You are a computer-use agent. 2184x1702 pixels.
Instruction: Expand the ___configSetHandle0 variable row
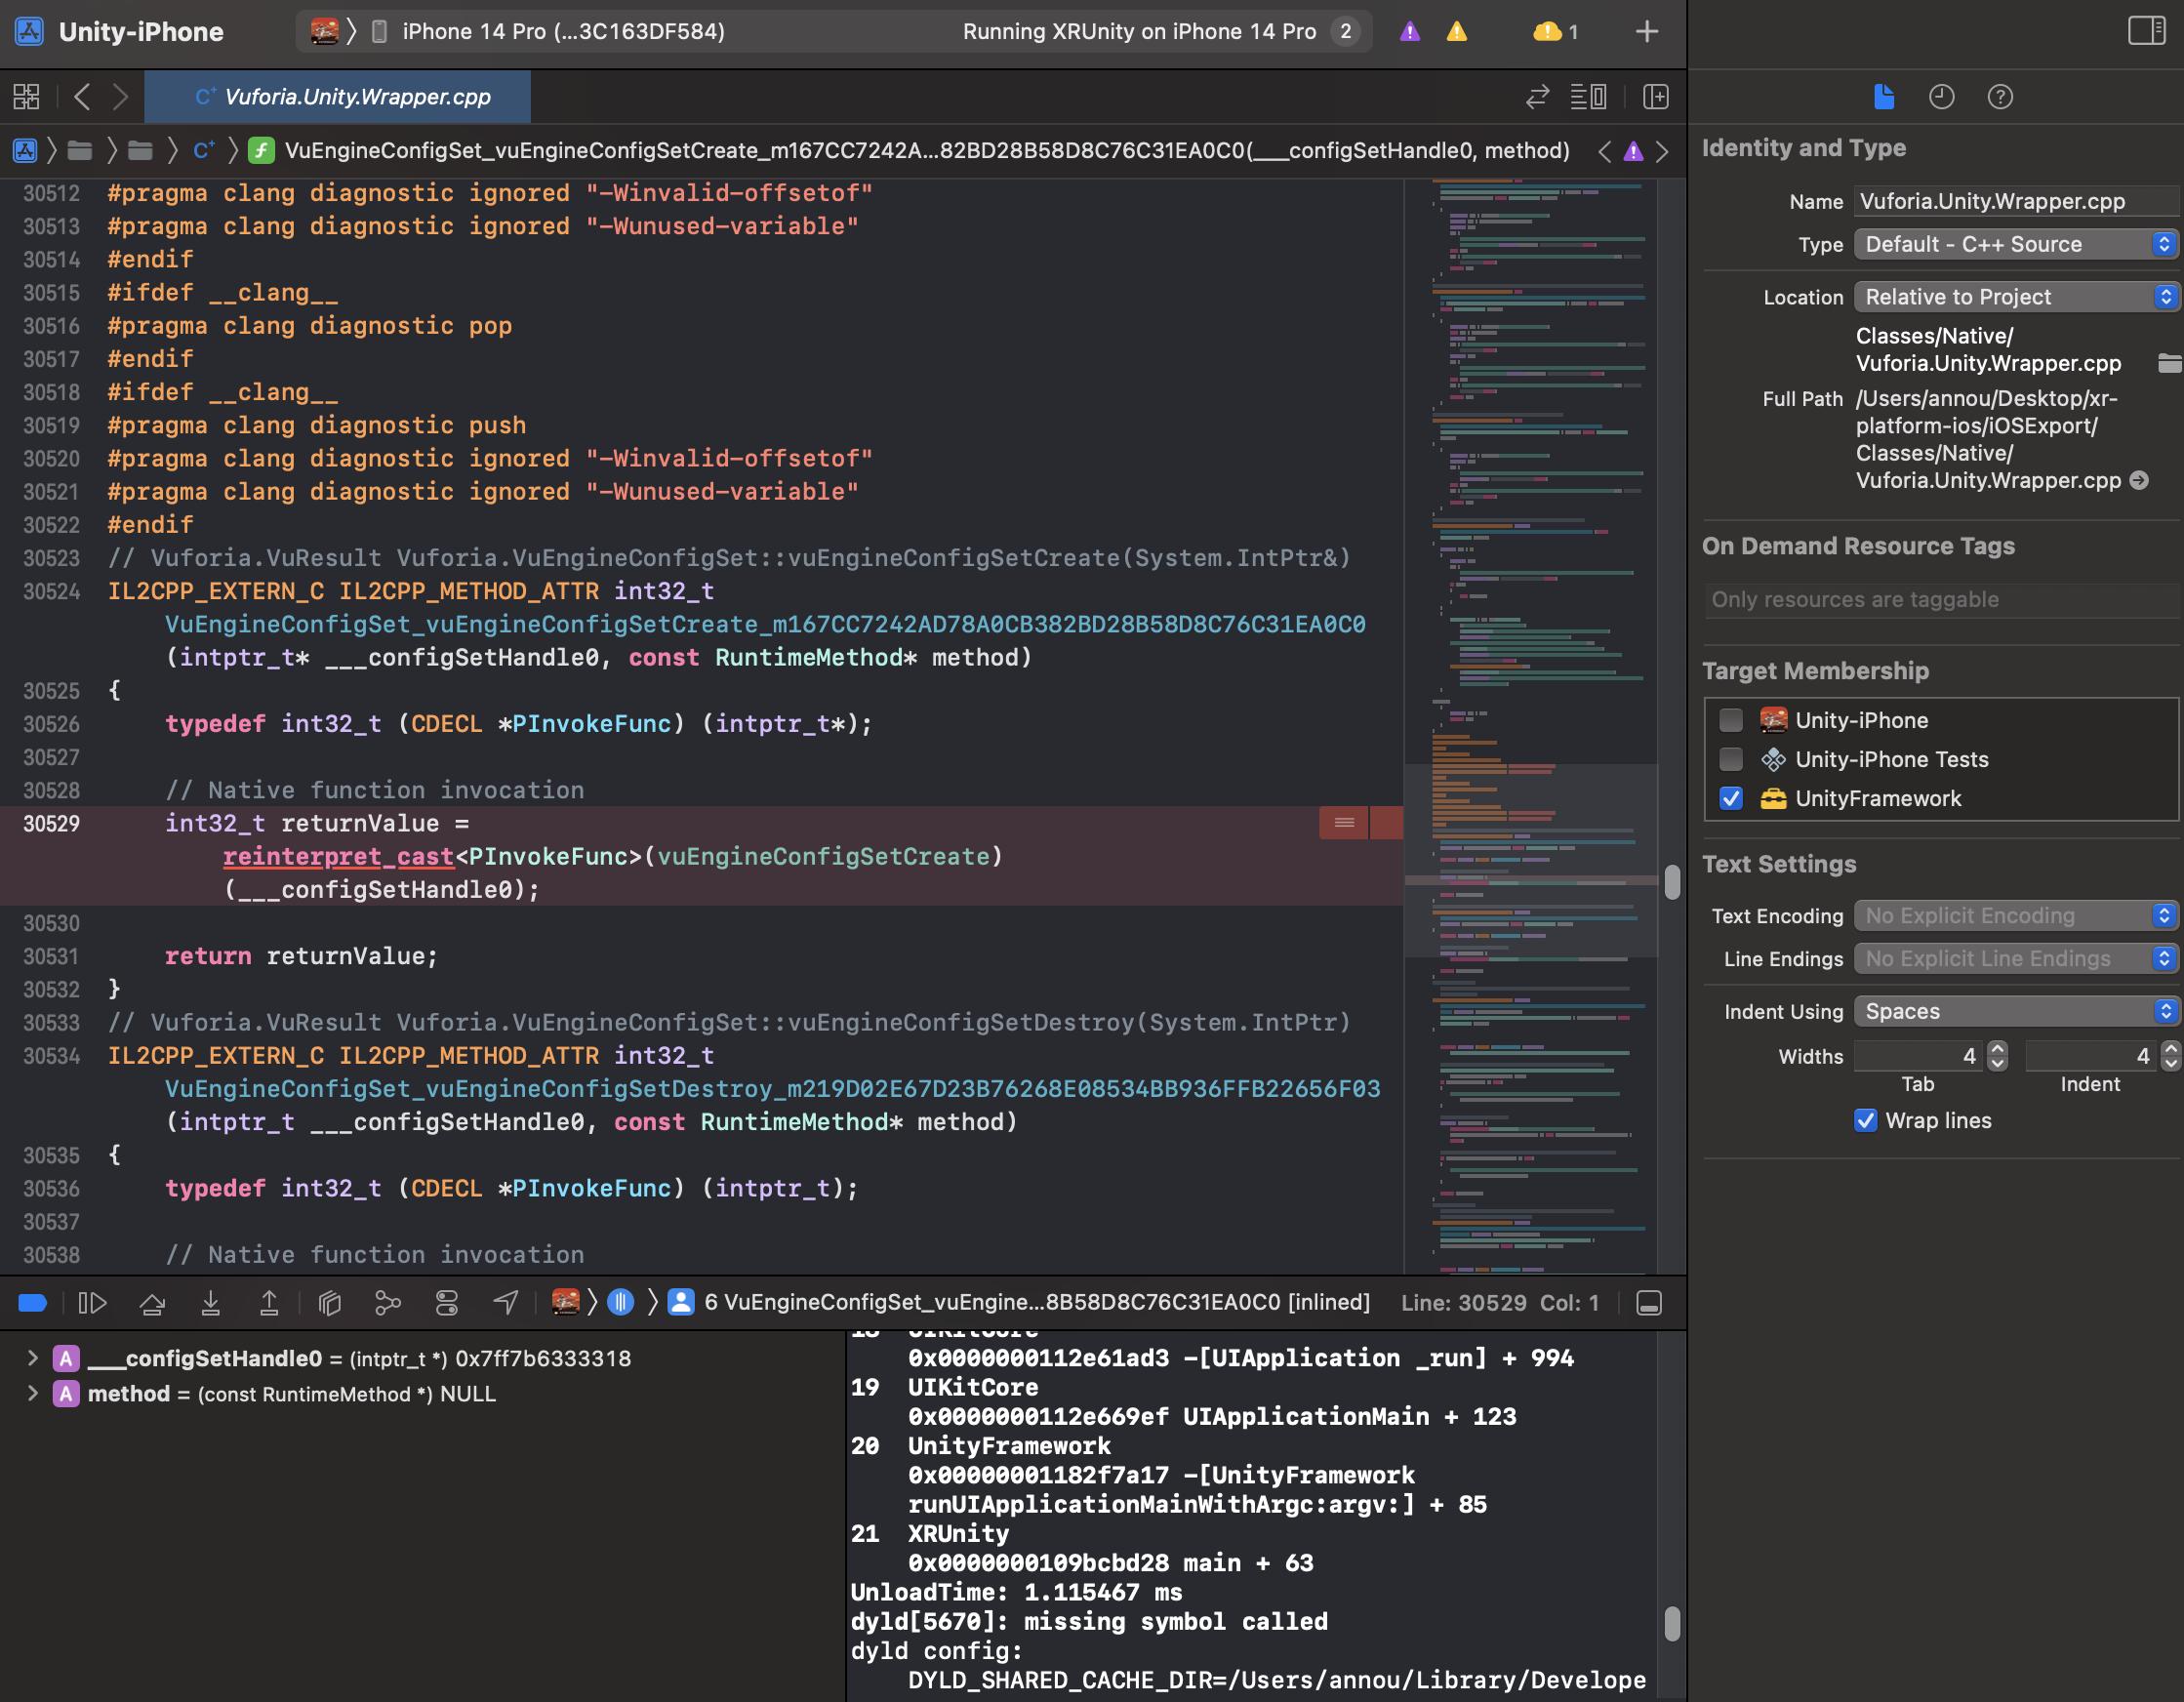click(32, 1357)
